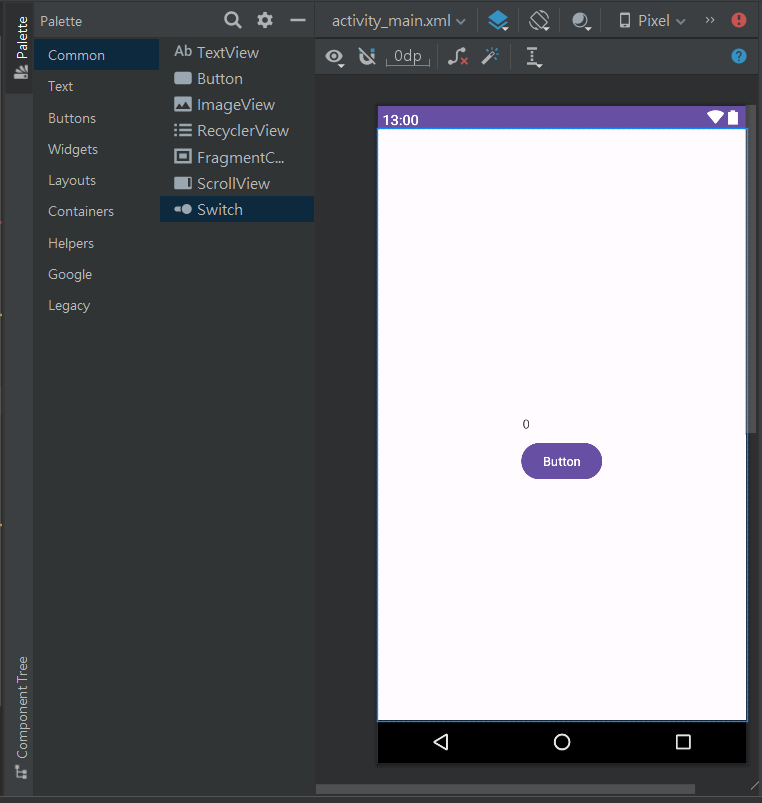Click Infer Constraints magic wand
Viewport: 762px width, 803px height.
(490, 56)
